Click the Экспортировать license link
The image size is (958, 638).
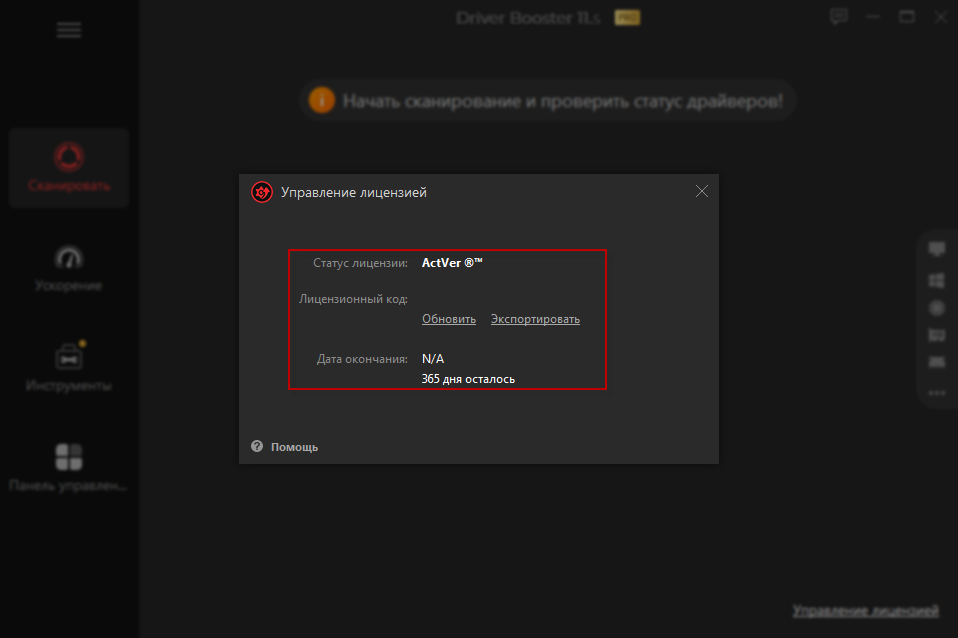535,319
